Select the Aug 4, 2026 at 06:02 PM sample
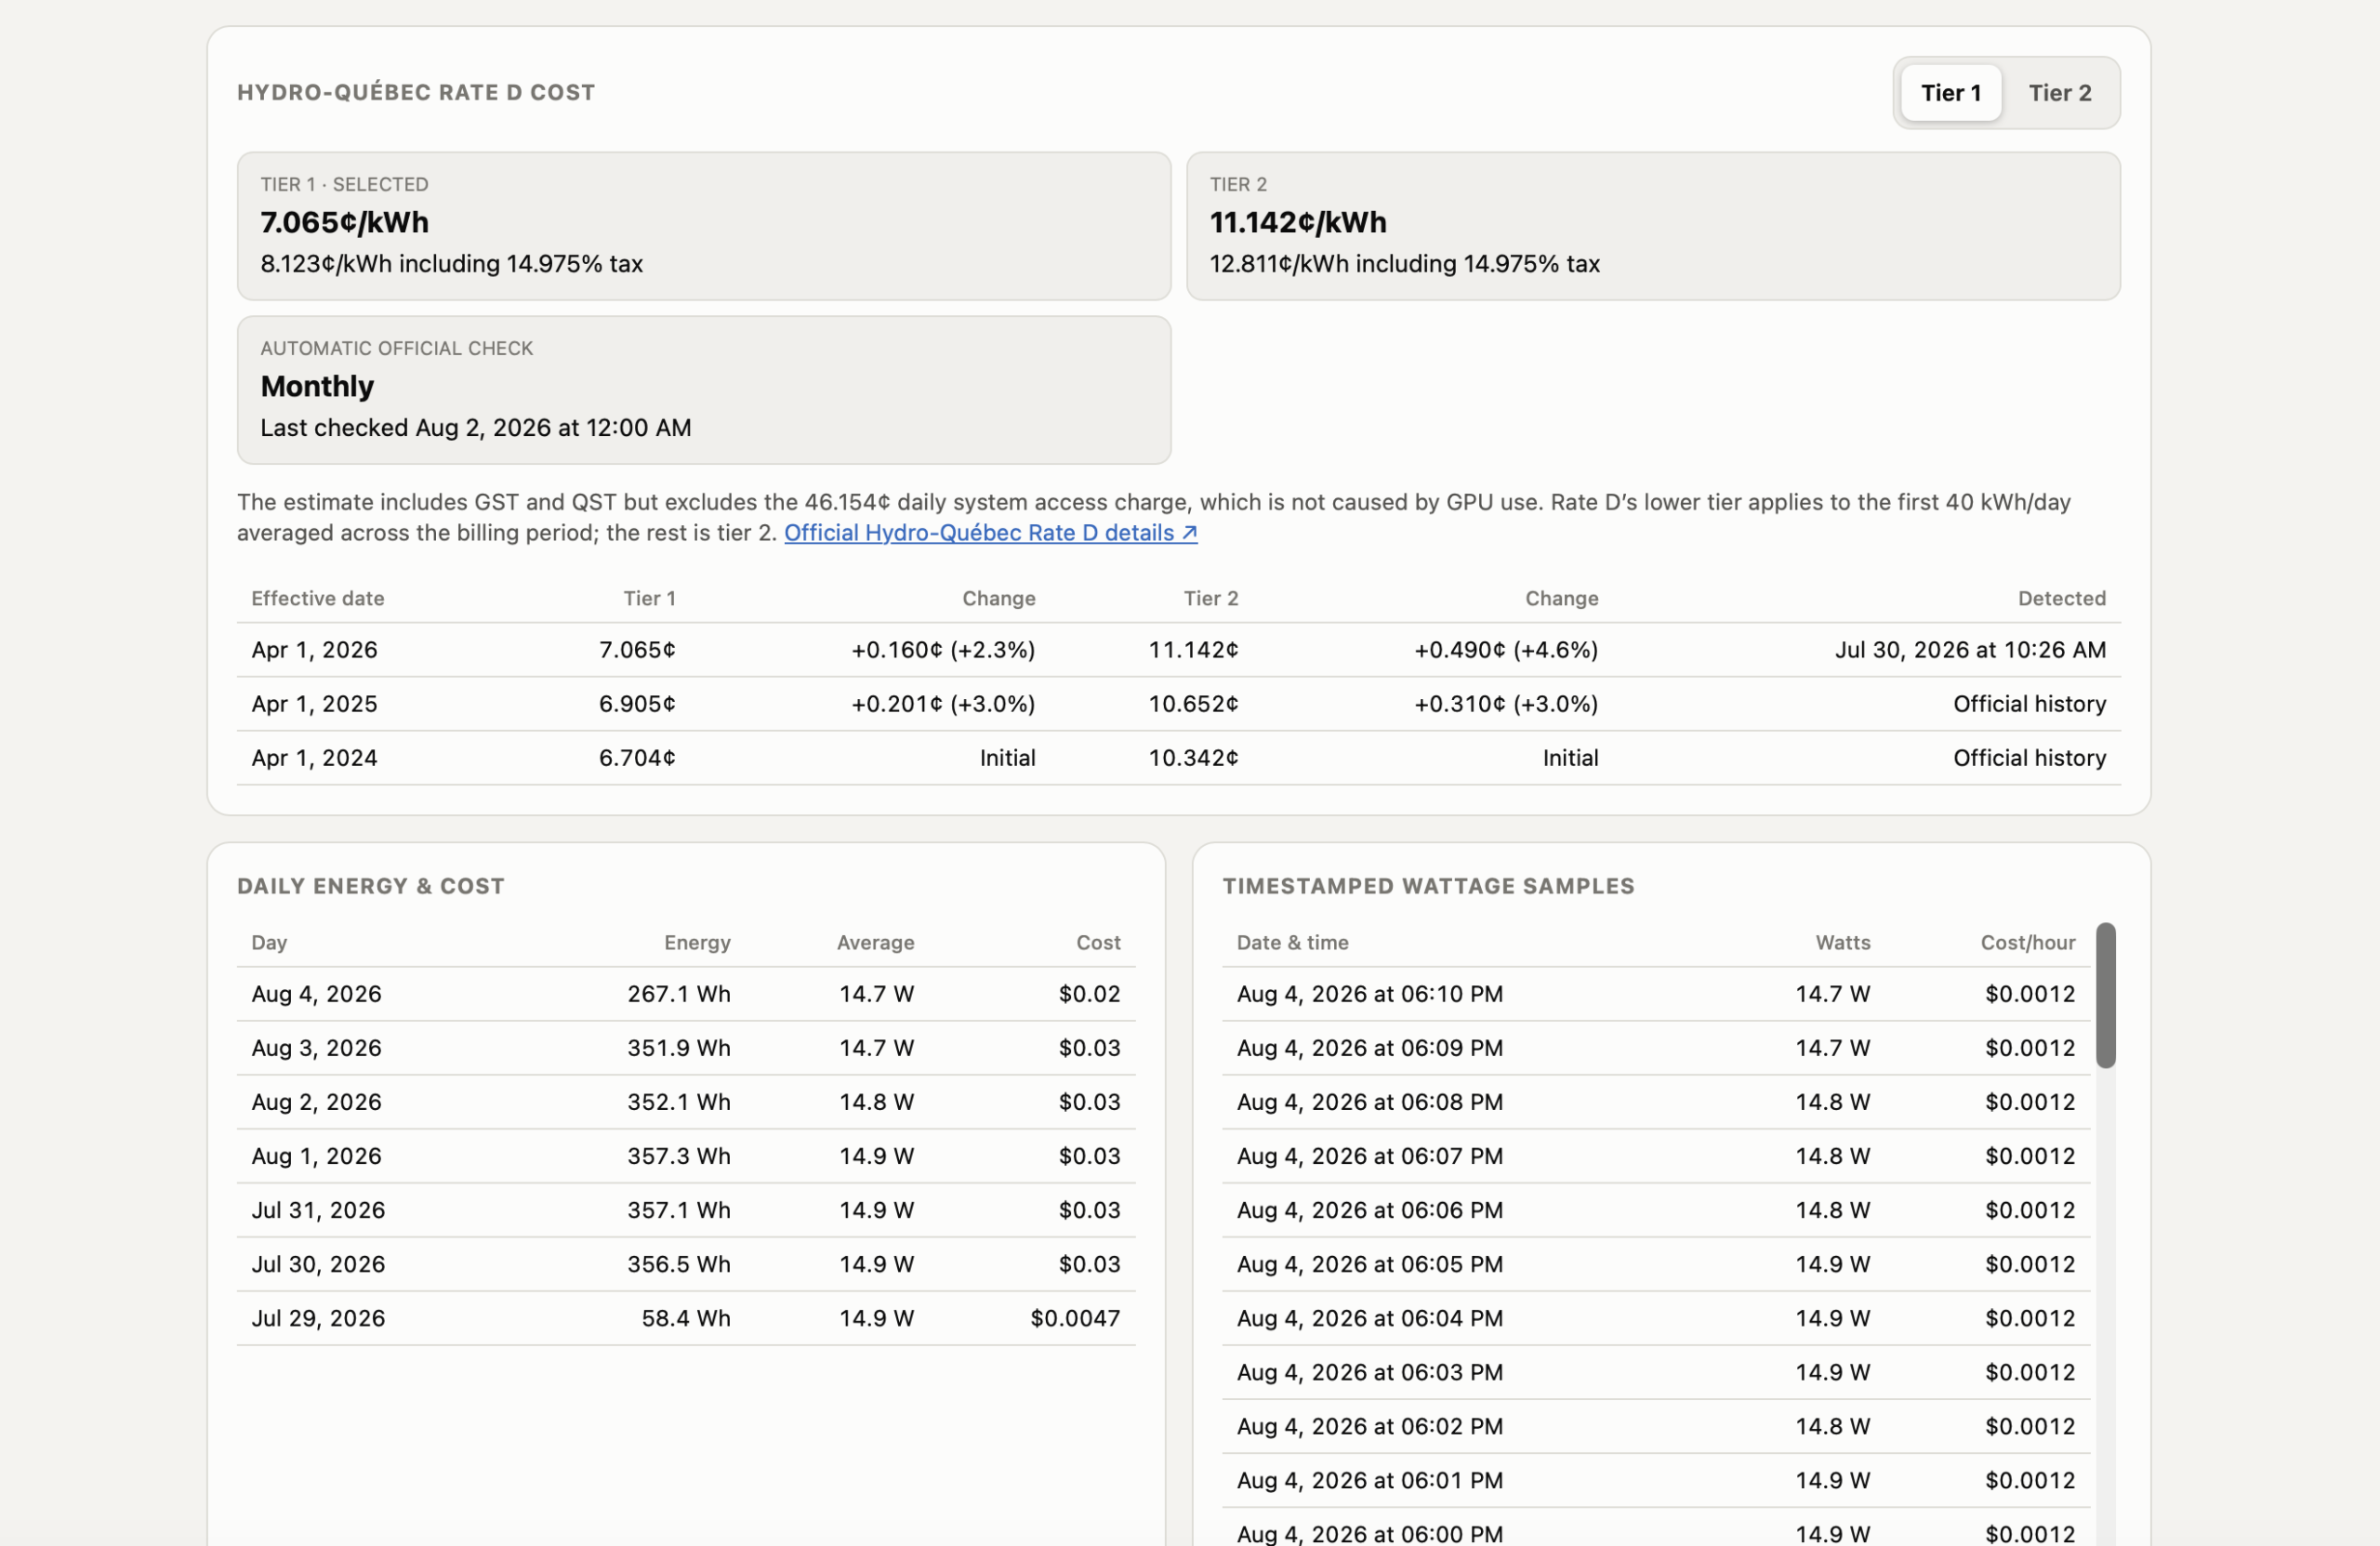 pyautogui.click(x=1656, y=1426)
